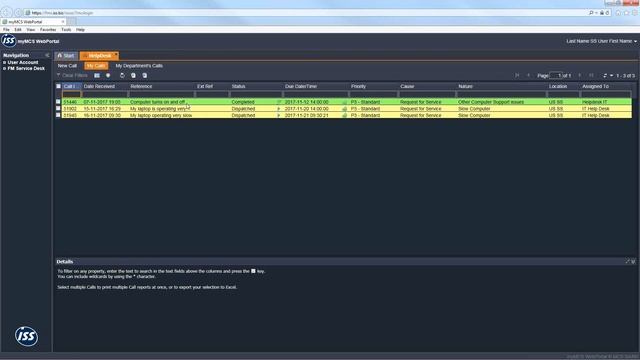
Task: Click the ISS logo in the top header
Action: tap(8, 41)
